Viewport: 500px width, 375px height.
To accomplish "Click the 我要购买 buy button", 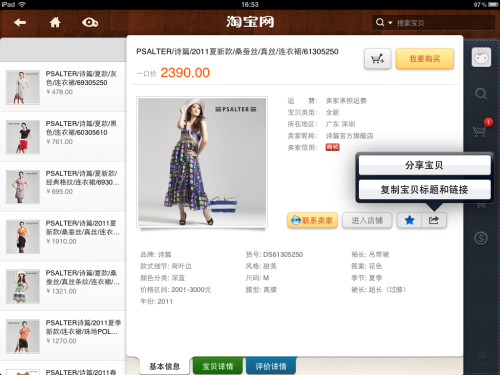I will (x=425, y=59).
